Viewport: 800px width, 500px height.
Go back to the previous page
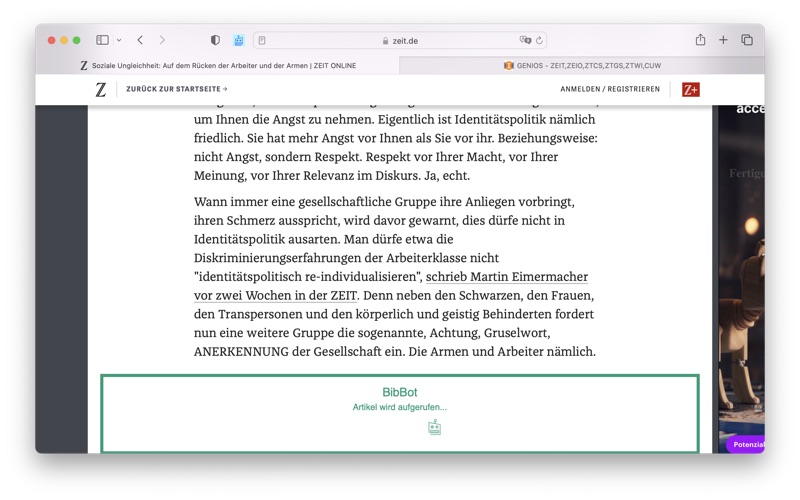click(x=140, y=40)
